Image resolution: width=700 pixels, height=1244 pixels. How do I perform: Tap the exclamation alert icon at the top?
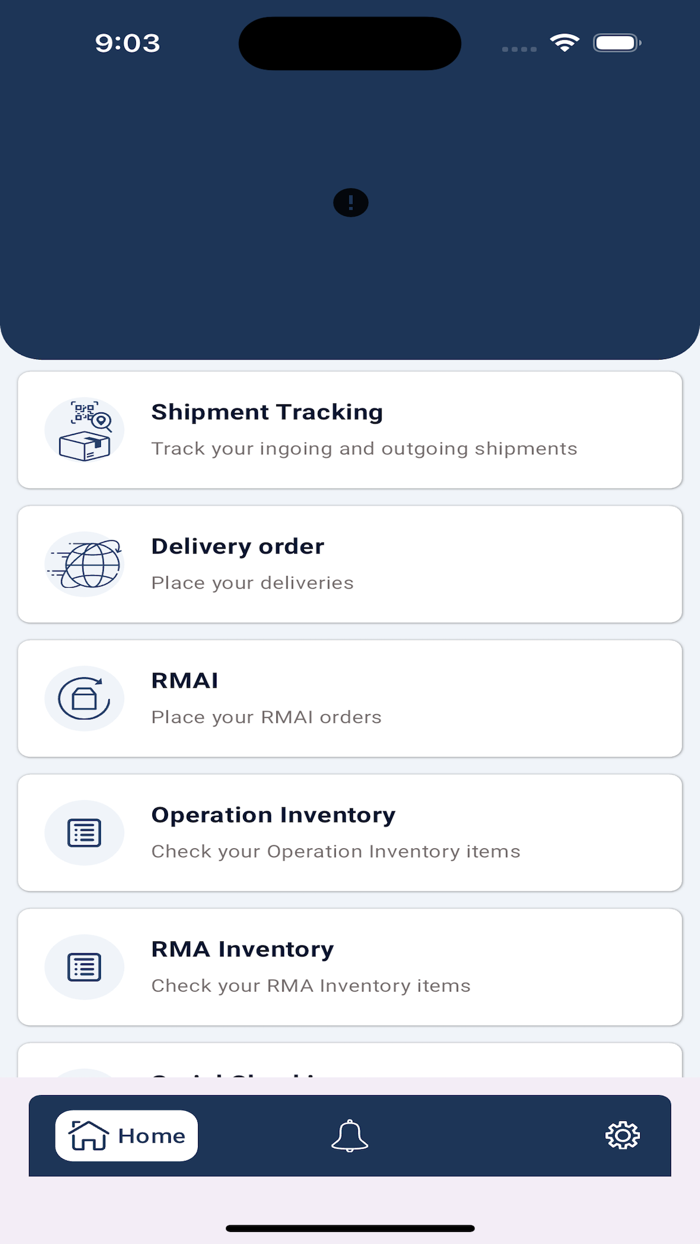pyautogui.click(x=350, y=202)
